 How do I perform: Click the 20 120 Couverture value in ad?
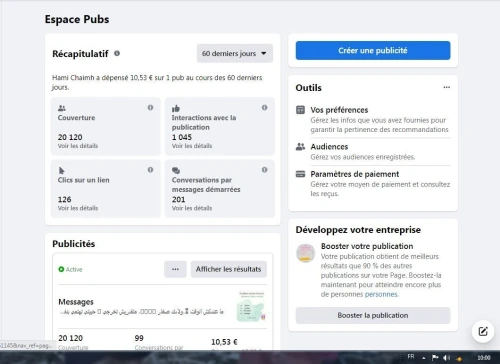tap(70, 338)
